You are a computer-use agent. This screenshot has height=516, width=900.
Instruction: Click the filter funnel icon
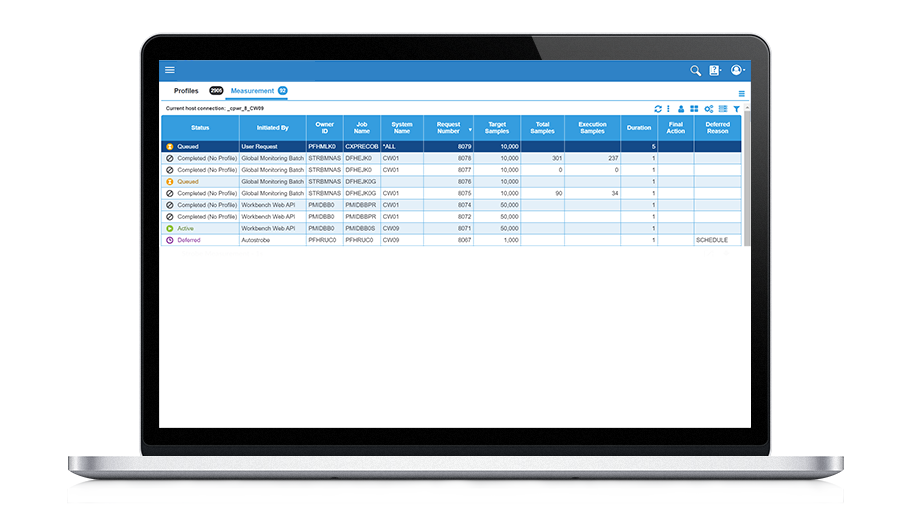tap(737, 108)
